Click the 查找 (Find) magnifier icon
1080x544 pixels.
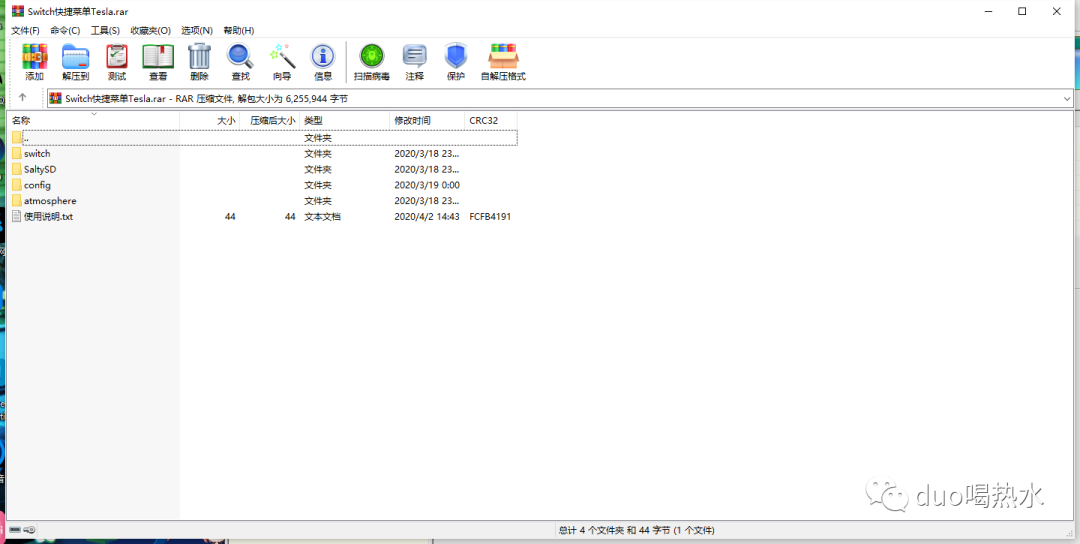point(240,56)
